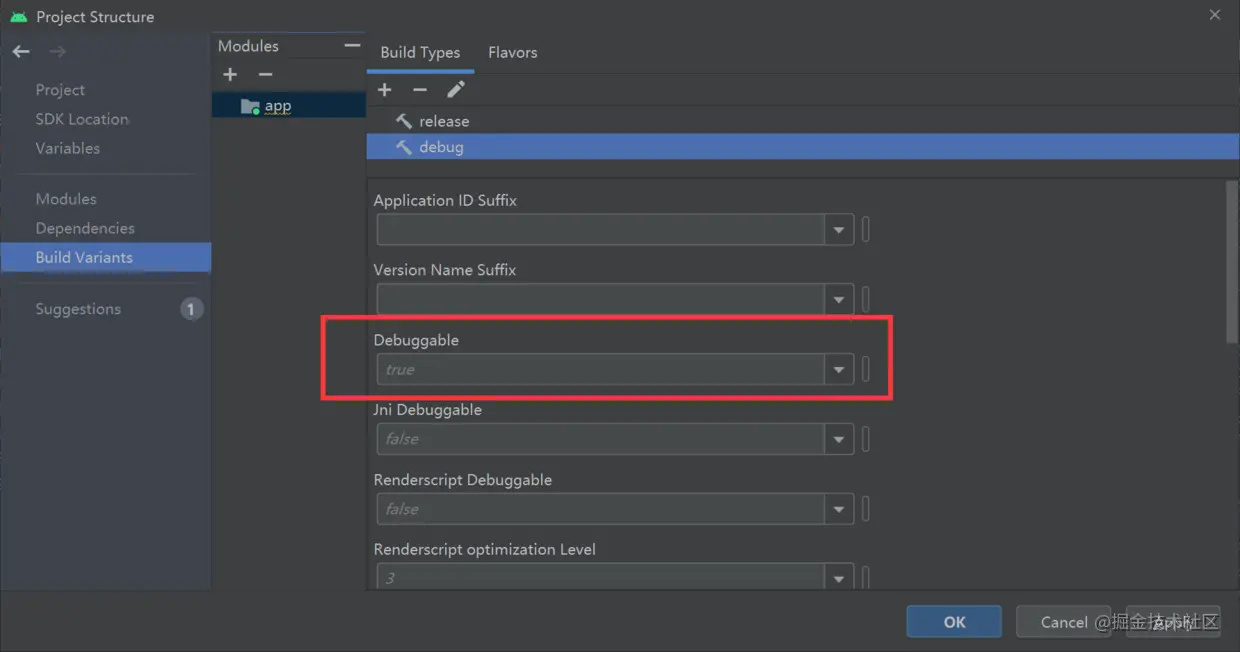Click the back navigation arrow

[x=21, y=51]
